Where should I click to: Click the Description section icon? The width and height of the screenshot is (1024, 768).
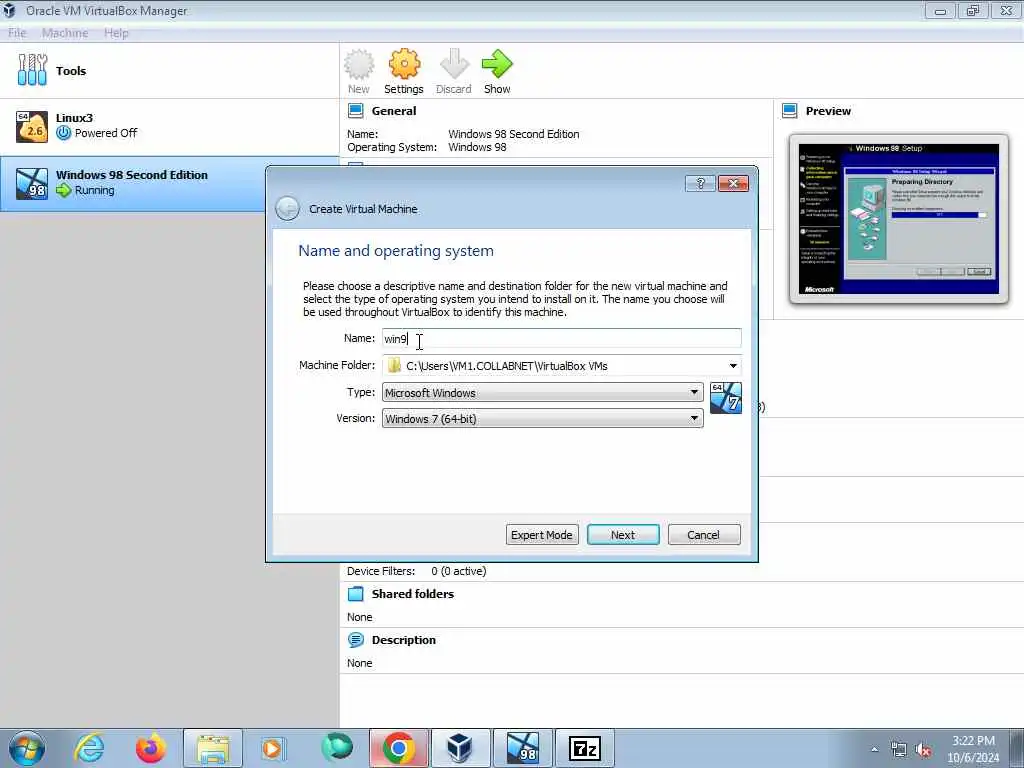356,640
